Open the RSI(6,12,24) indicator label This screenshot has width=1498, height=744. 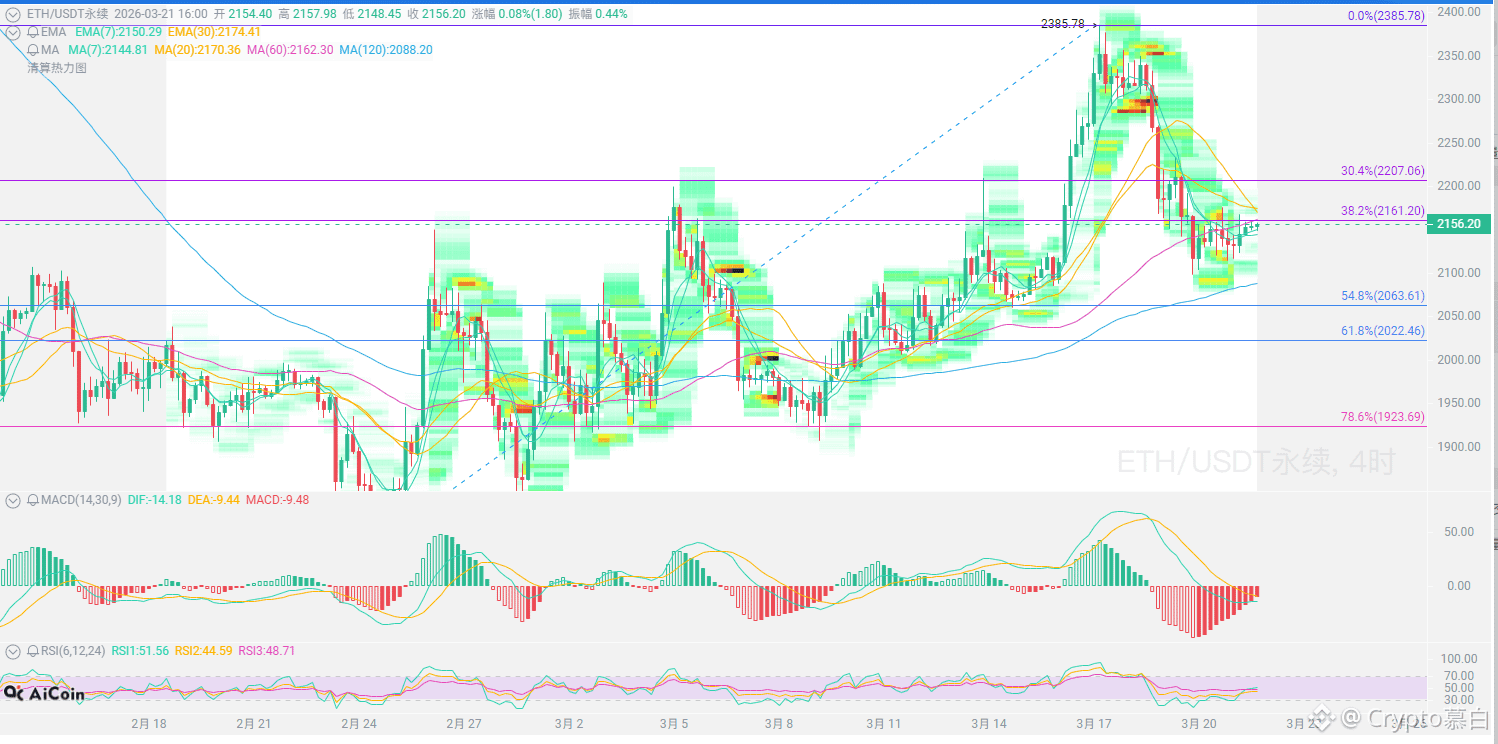[73, 651]
